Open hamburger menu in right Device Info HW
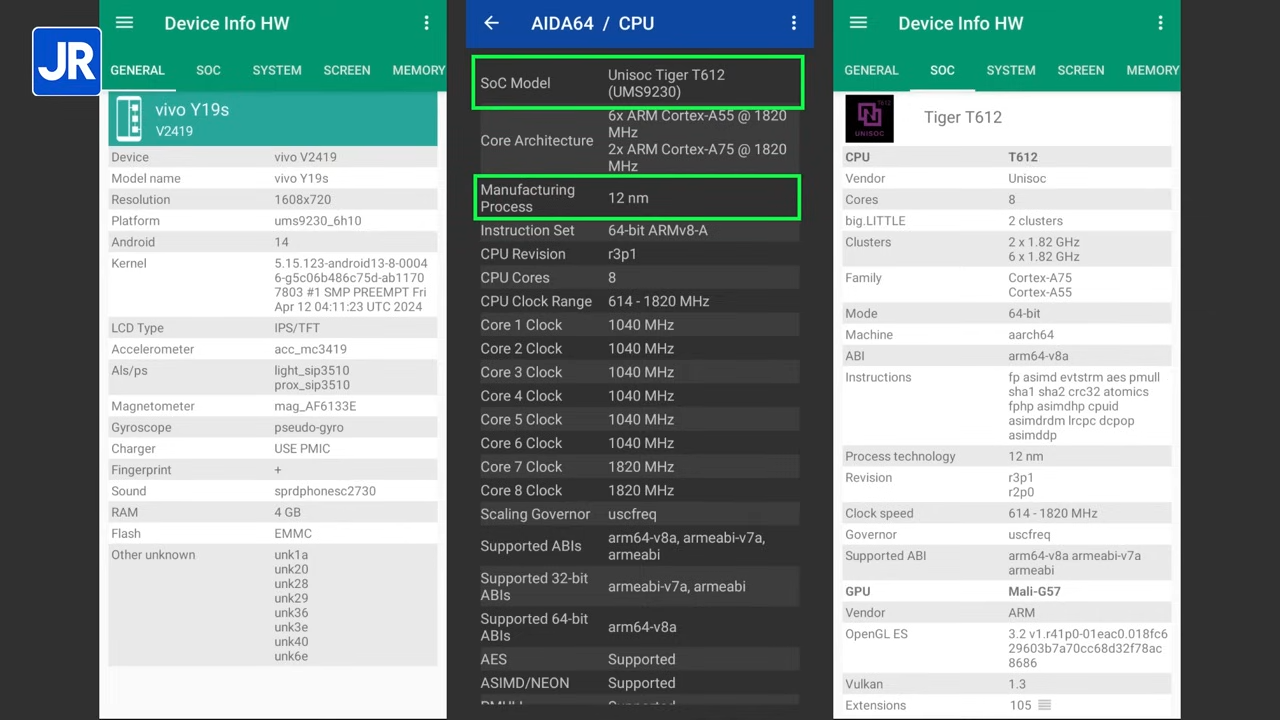 tap(858, 23)
